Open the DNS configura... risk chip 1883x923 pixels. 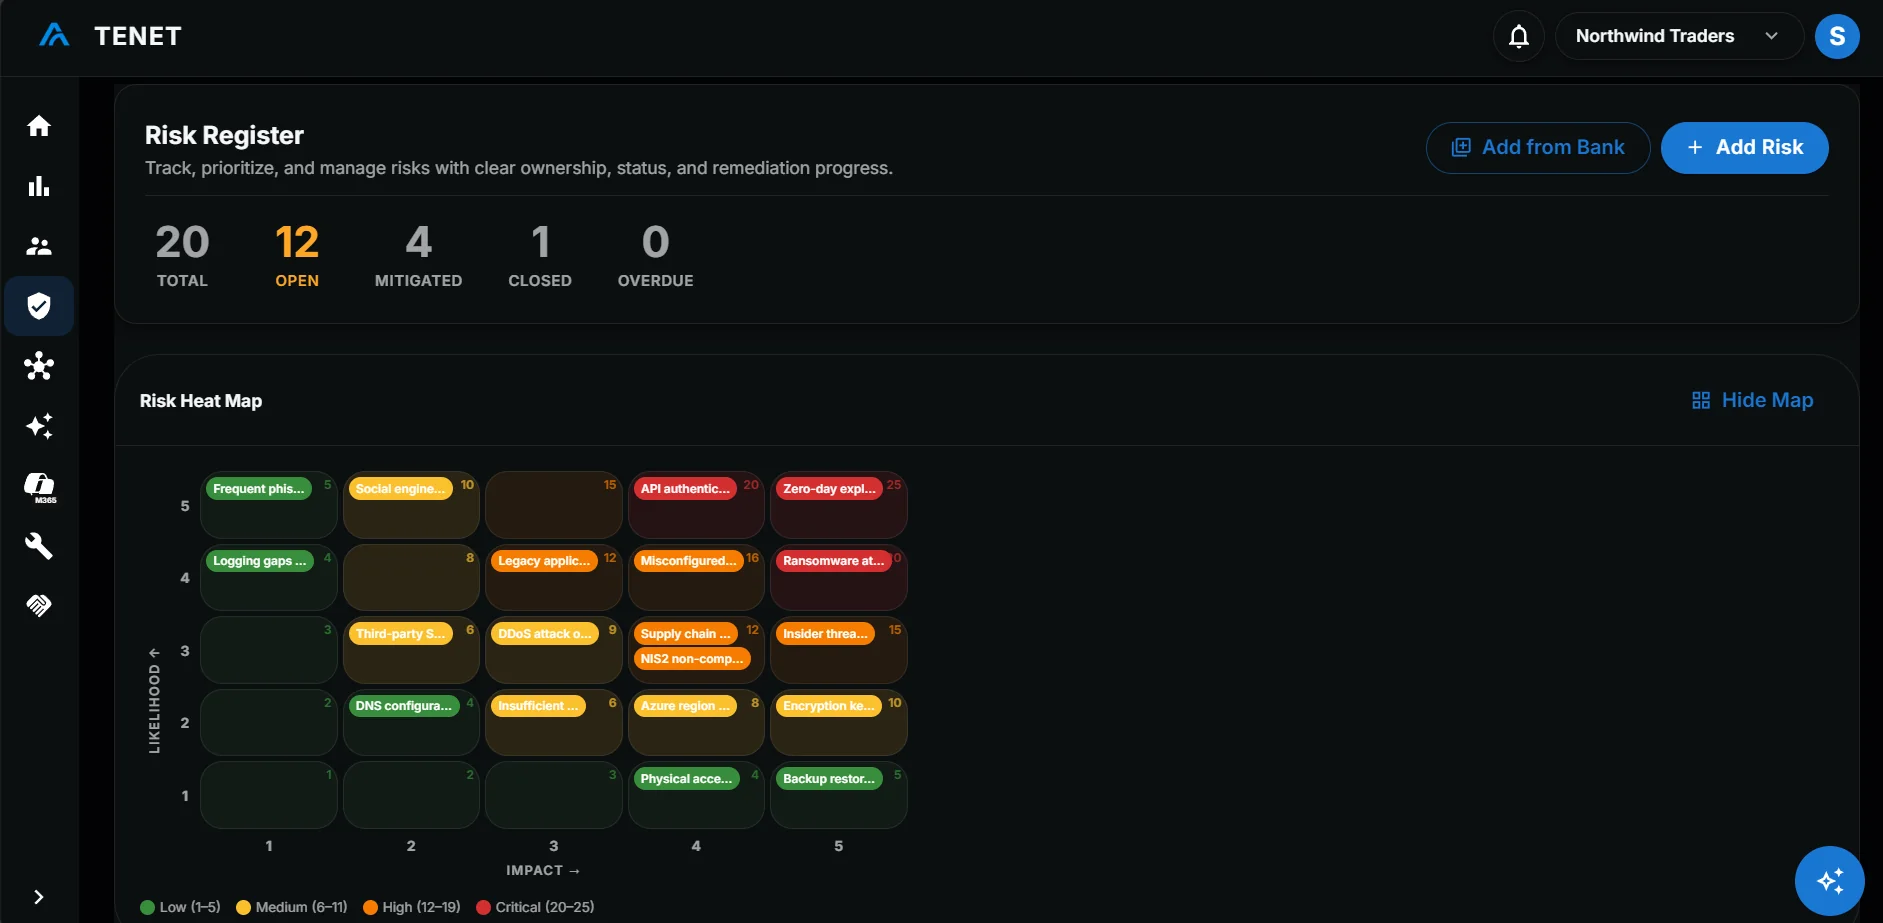403,706
